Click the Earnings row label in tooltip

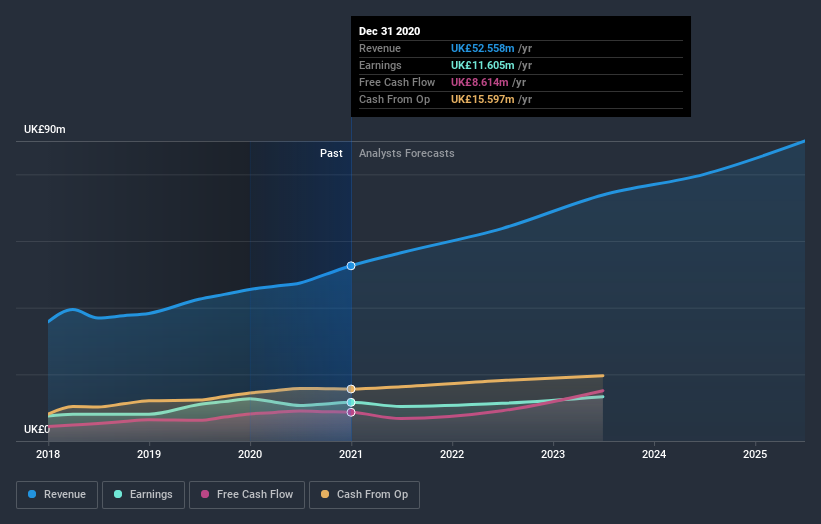click(x=380, y=65)
